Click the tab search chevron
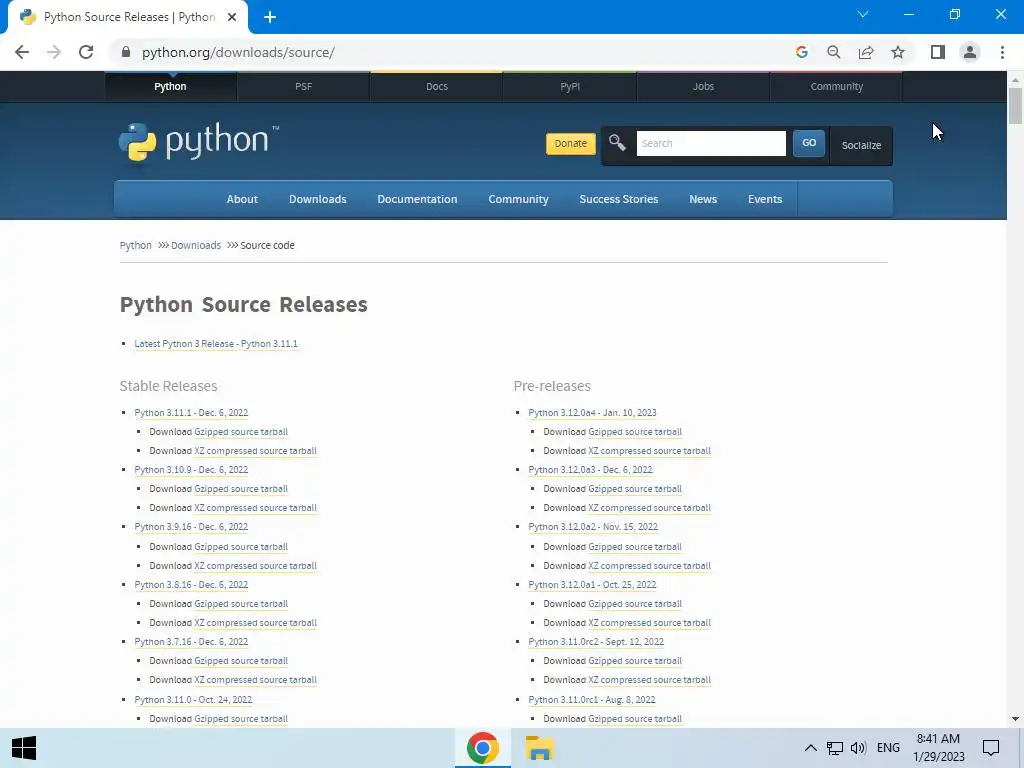 pyautogui.click(x=863, y=14)
